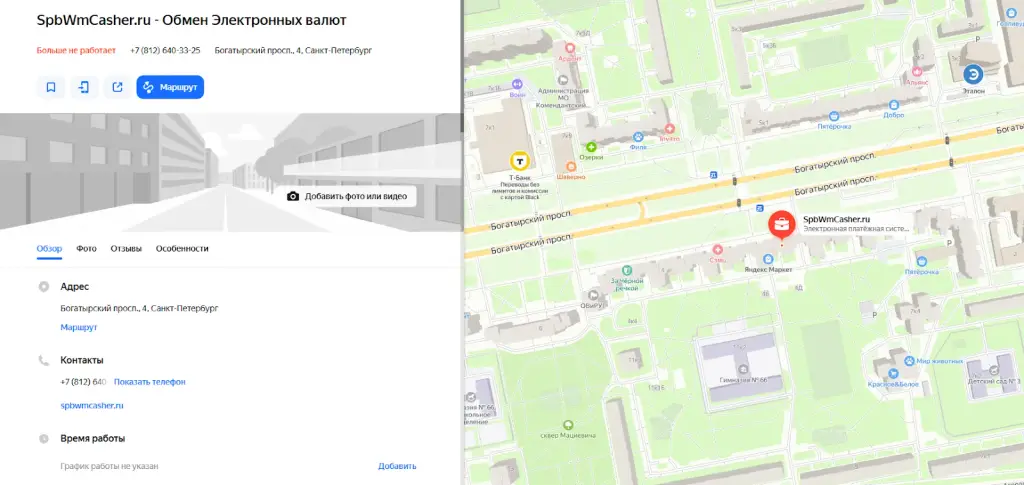Click Добавить next to working hours
Image resolution: width=1024 pixels, height=485 pixels.
[397, 466]
